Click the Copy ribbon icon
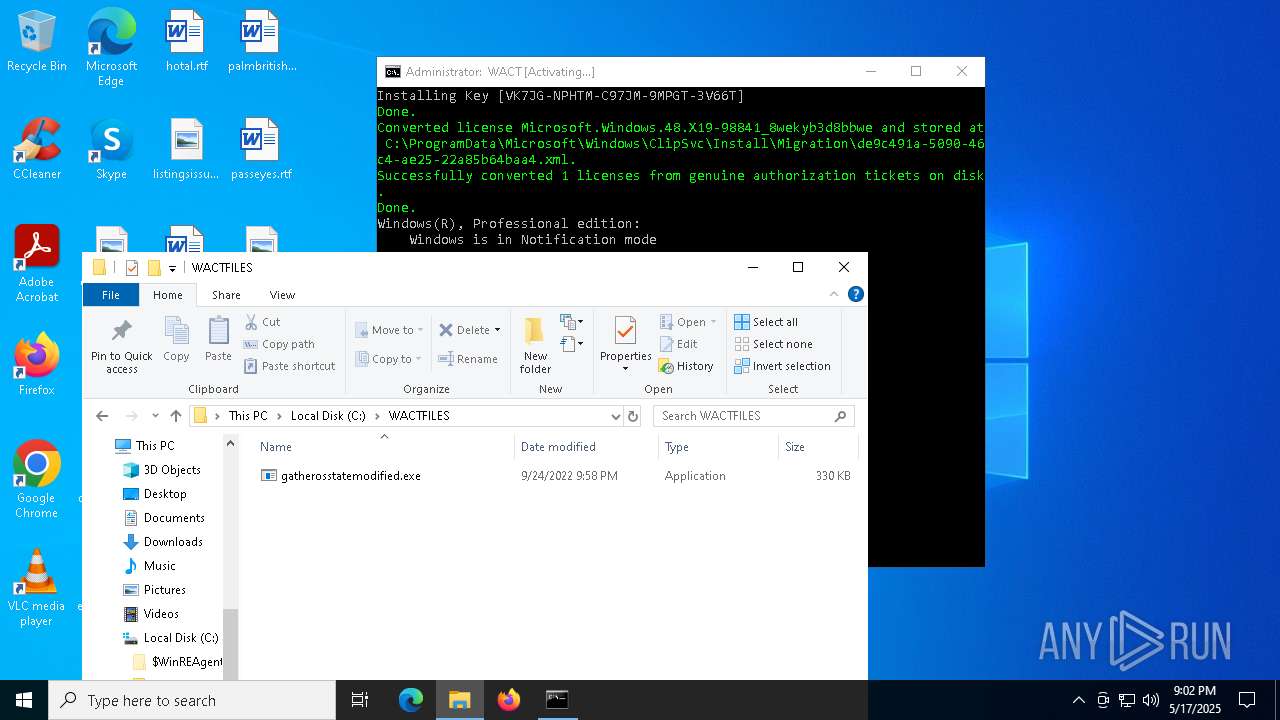 tap(176, 339)
